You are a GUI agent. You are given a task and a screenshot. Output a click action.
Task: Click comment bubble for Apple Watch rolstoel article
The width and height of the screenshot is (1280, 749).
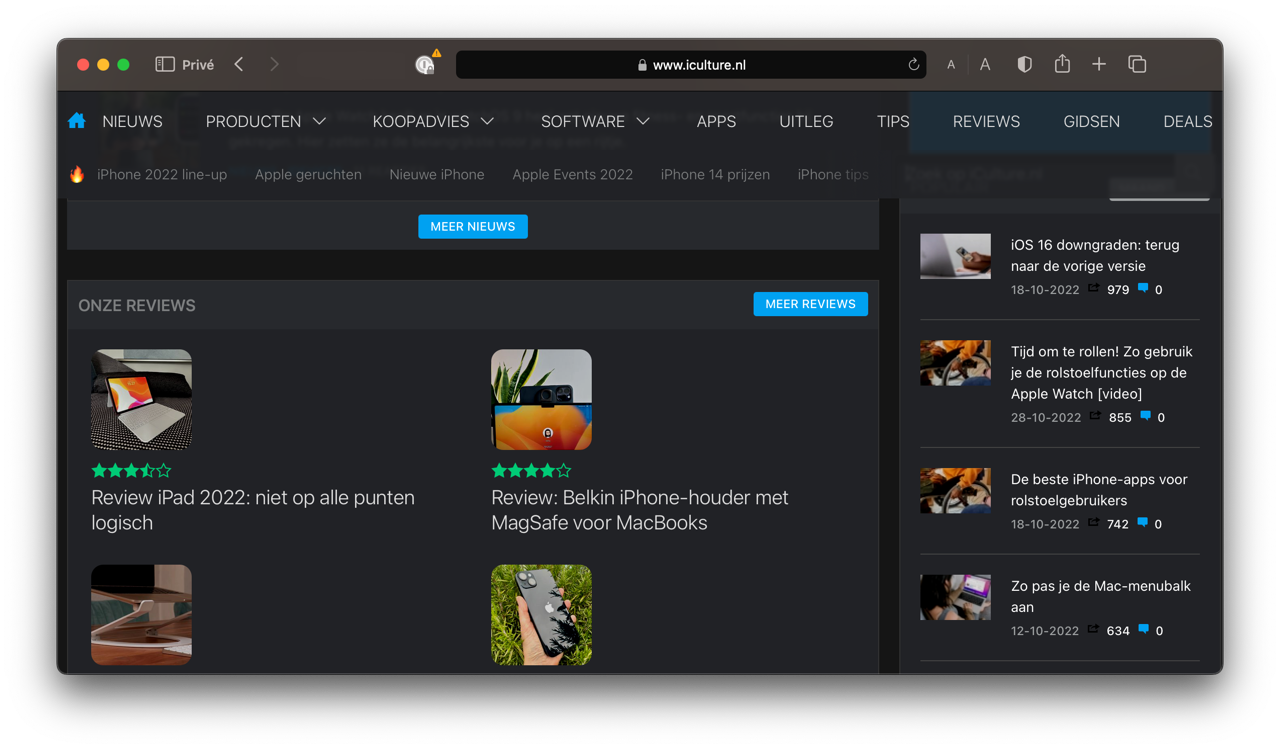tap(1145, 416)
